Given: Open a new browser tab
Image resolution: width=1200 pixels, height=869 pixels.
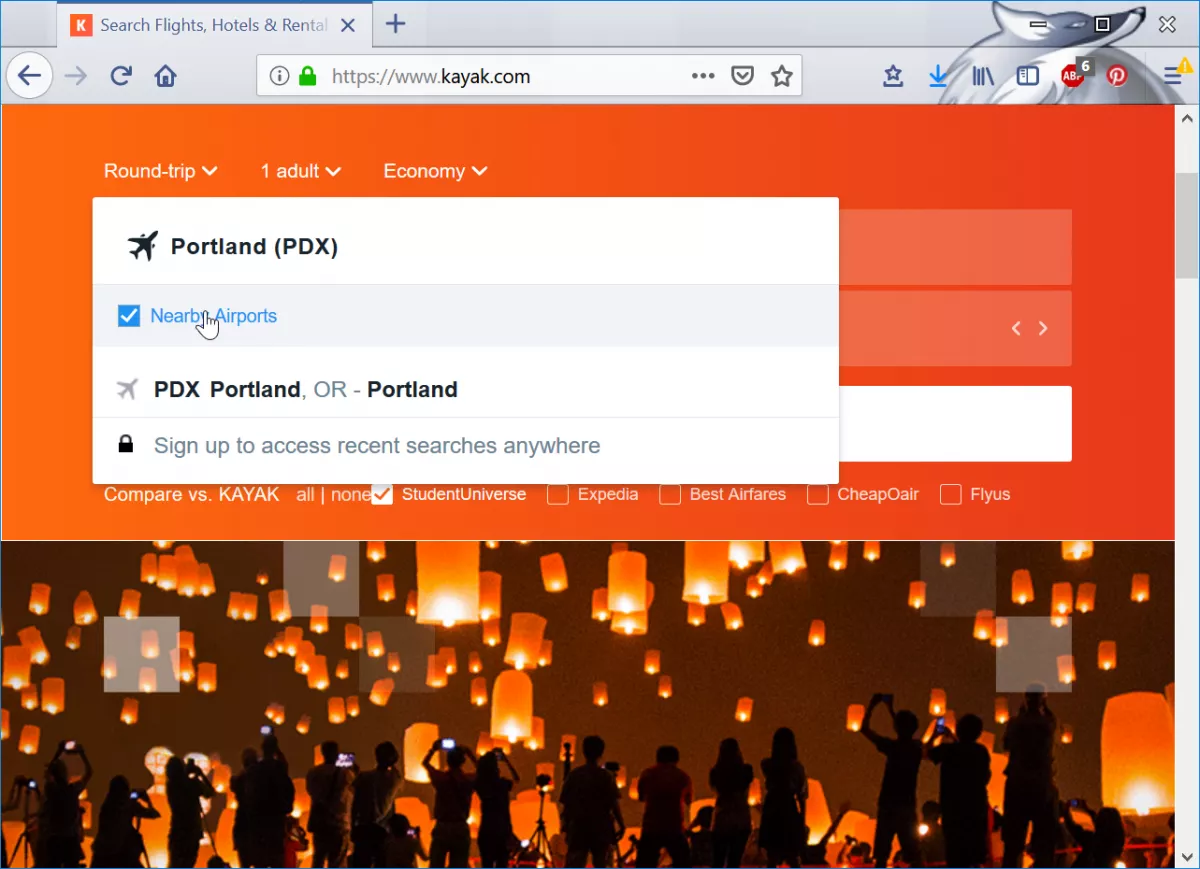Looking at the screenshot, I should tap(396, 25).
